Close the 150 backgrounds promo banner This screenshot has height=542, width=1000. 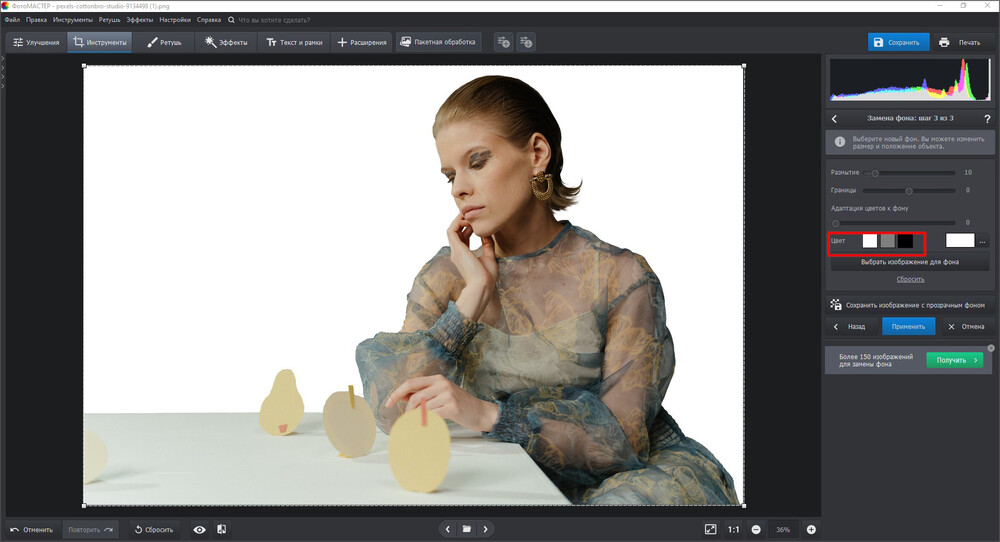pyautogui.click(x=991, y=348)
